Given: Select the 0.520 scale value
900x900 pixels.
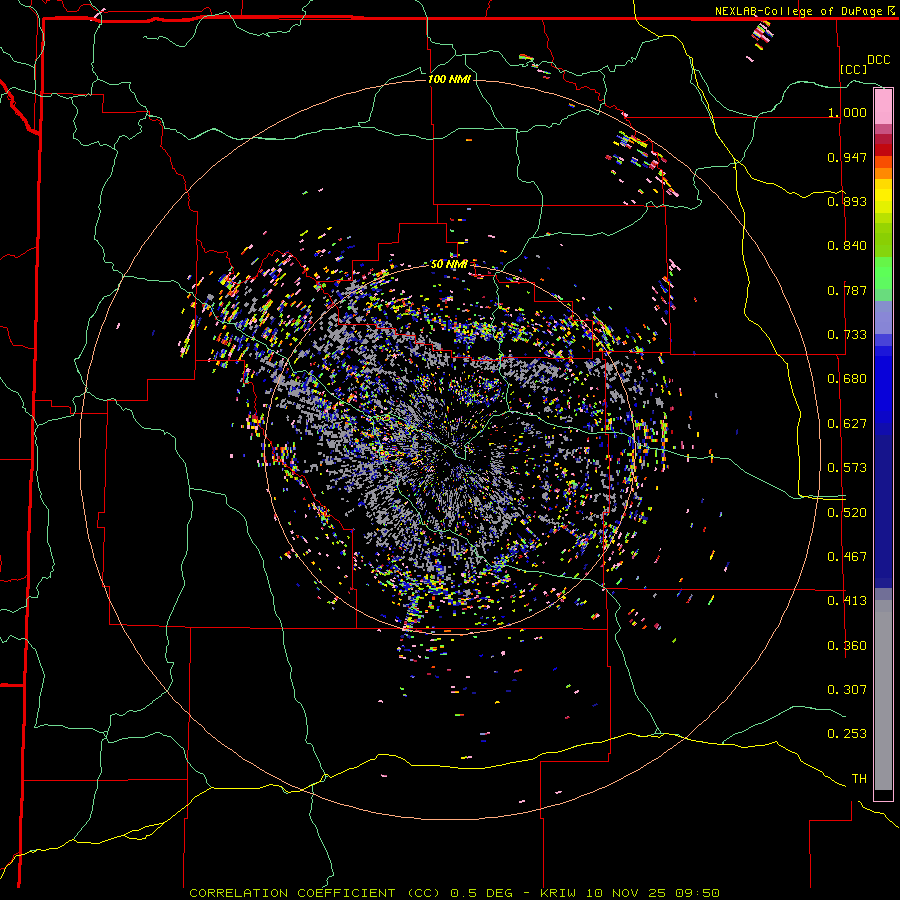Looking at the screenshot, I should click(847, 513).
